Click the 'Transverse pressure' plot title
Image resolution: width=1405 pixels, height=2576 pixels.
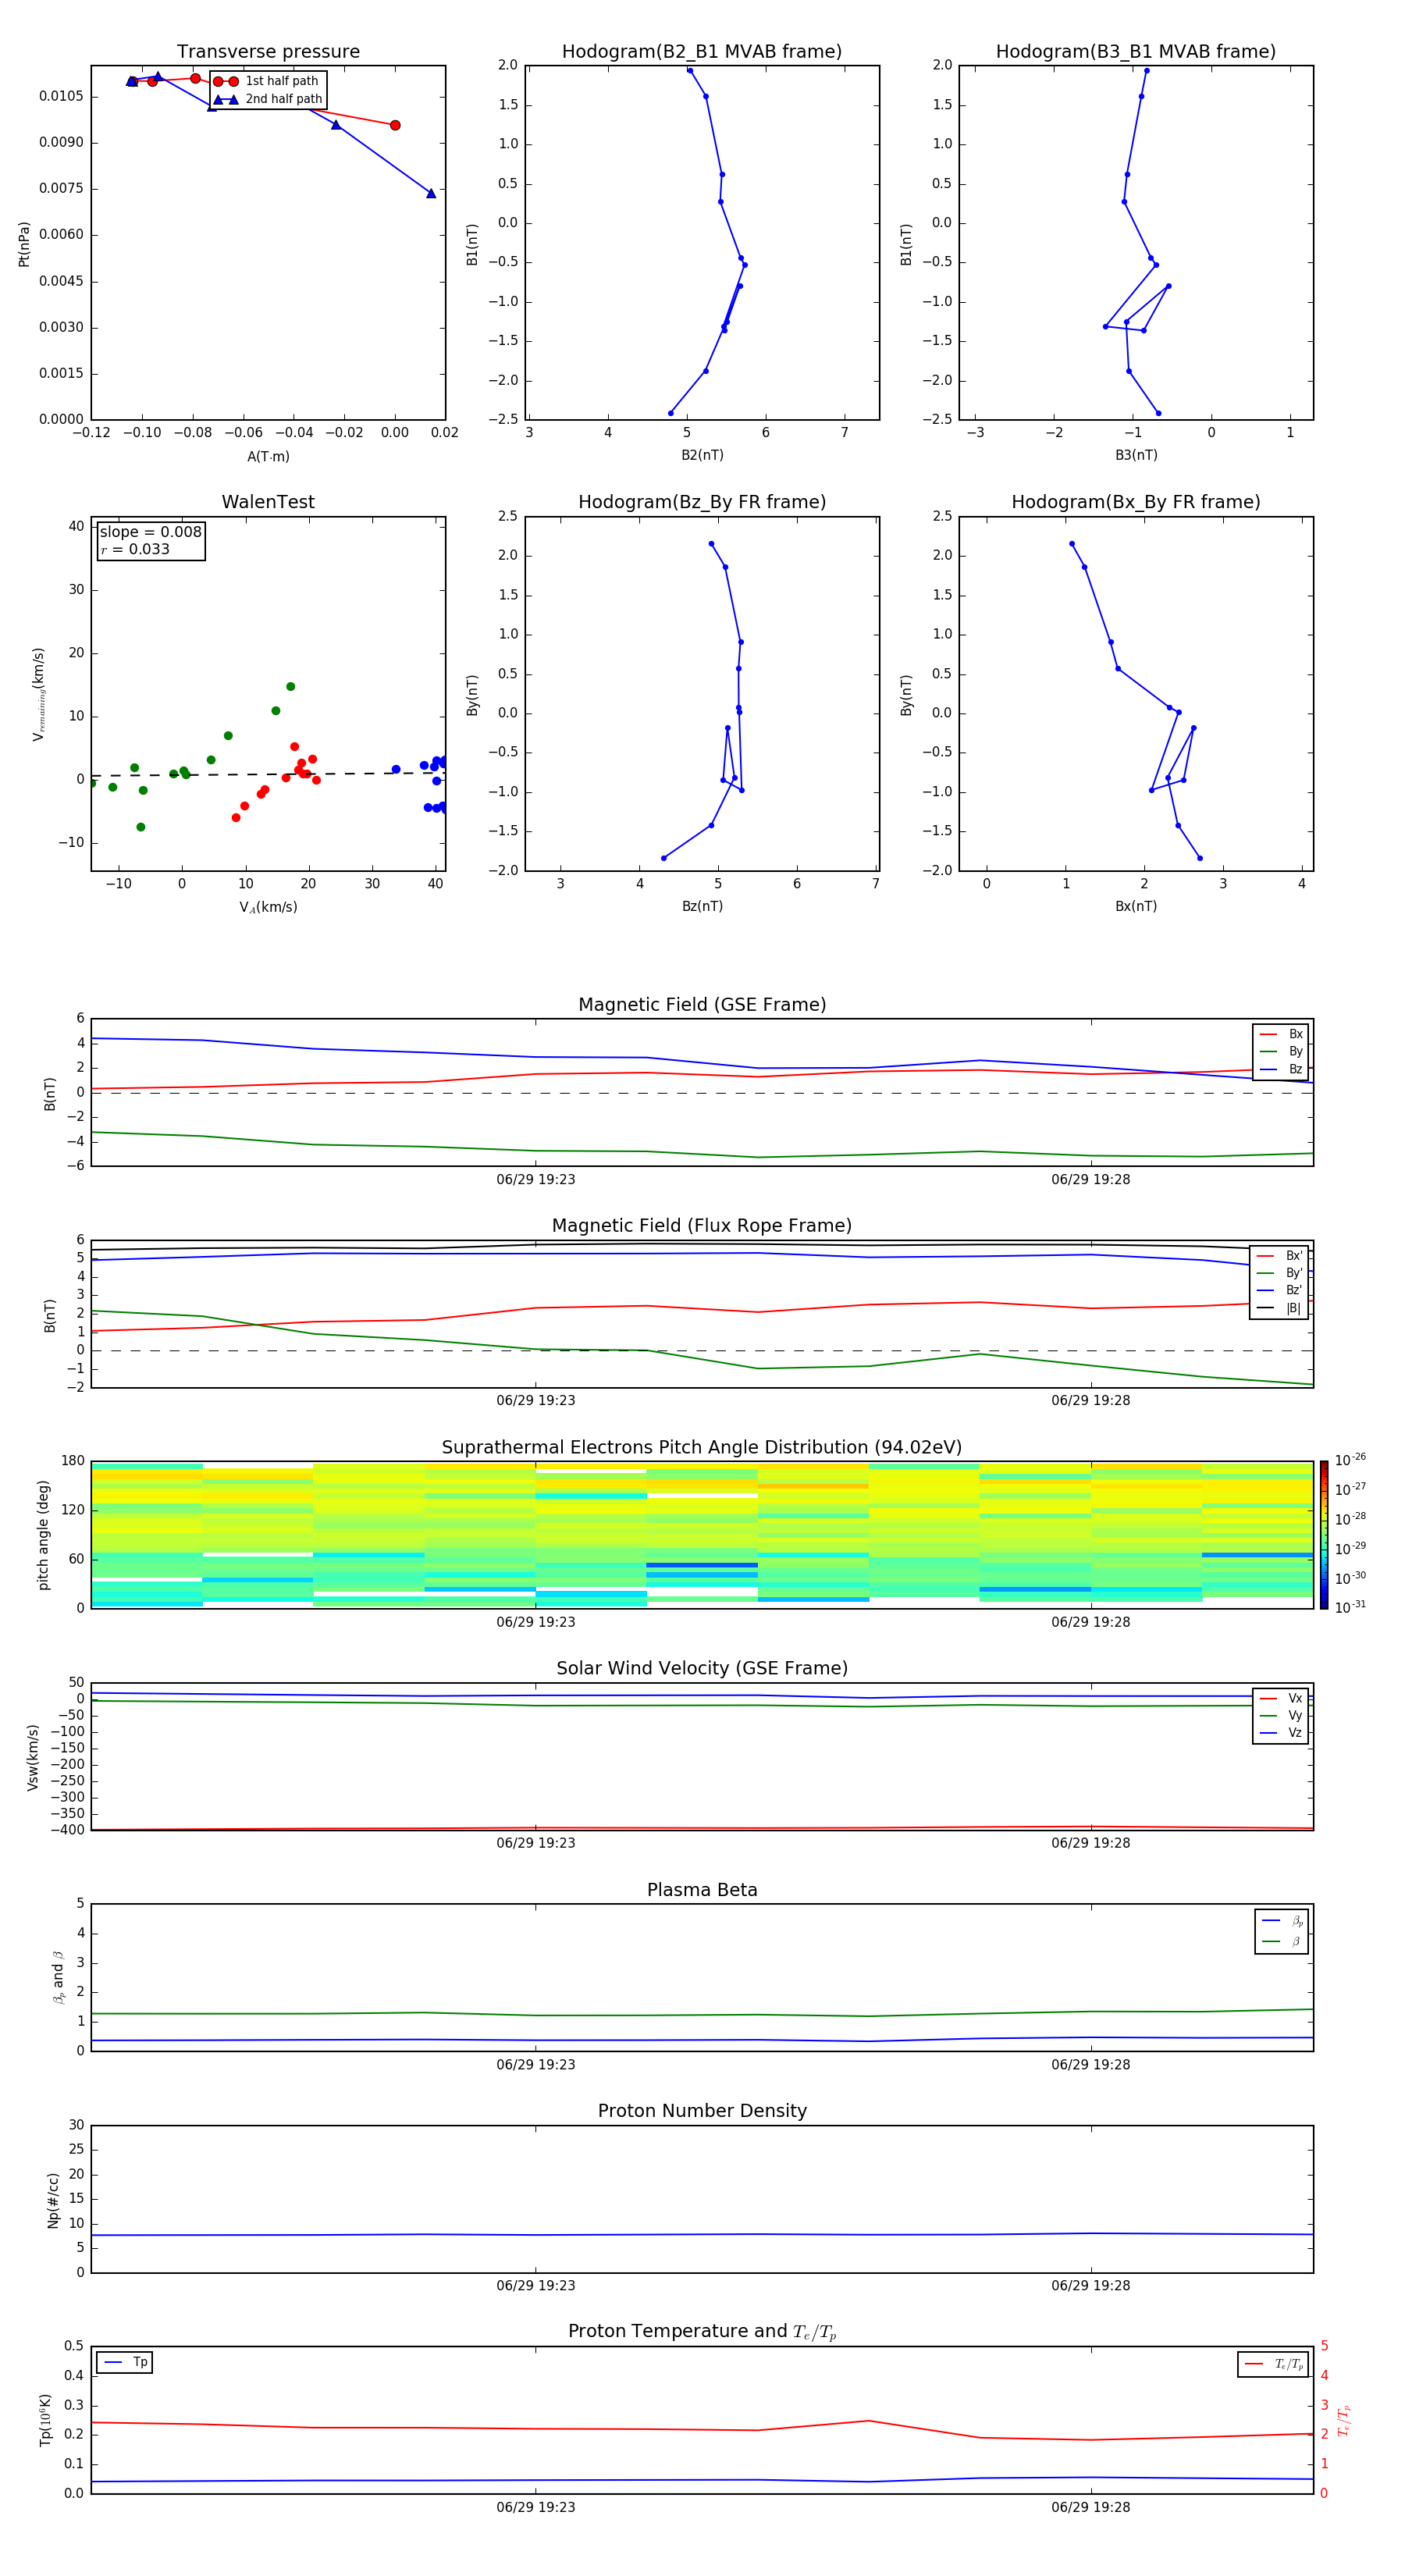[x=268, y=51]
